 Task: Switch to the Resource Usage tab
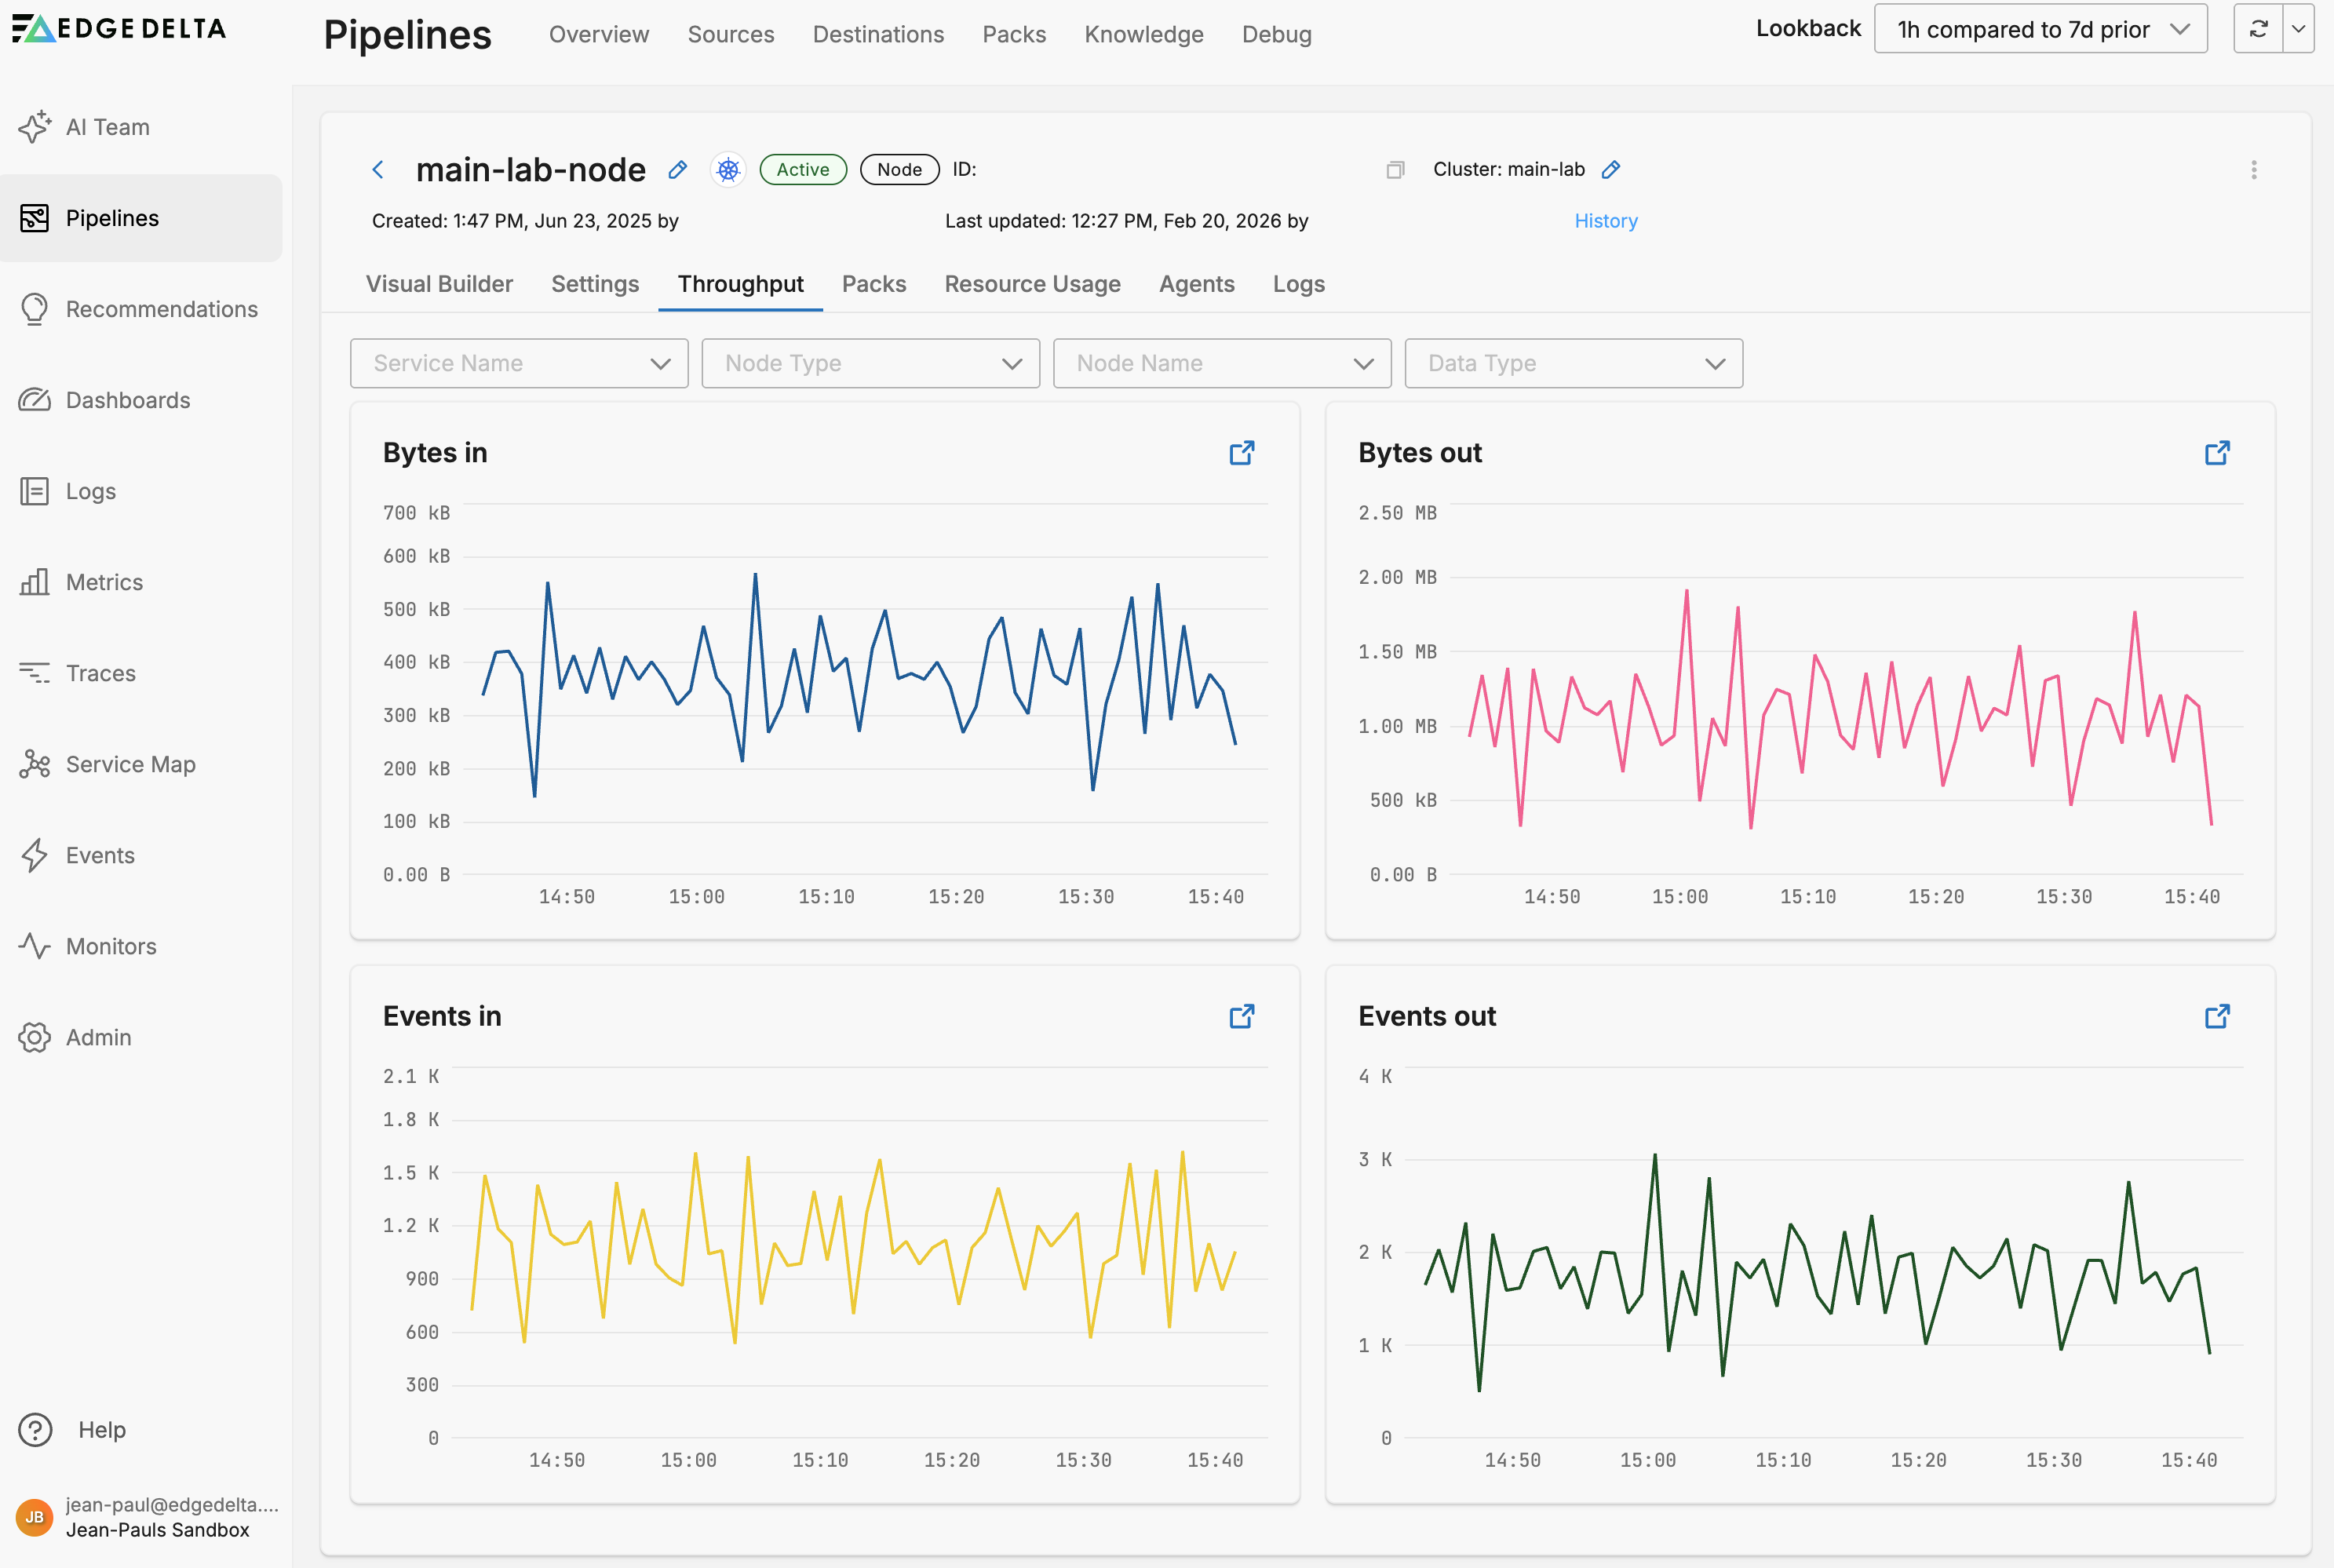(1032, 284)
